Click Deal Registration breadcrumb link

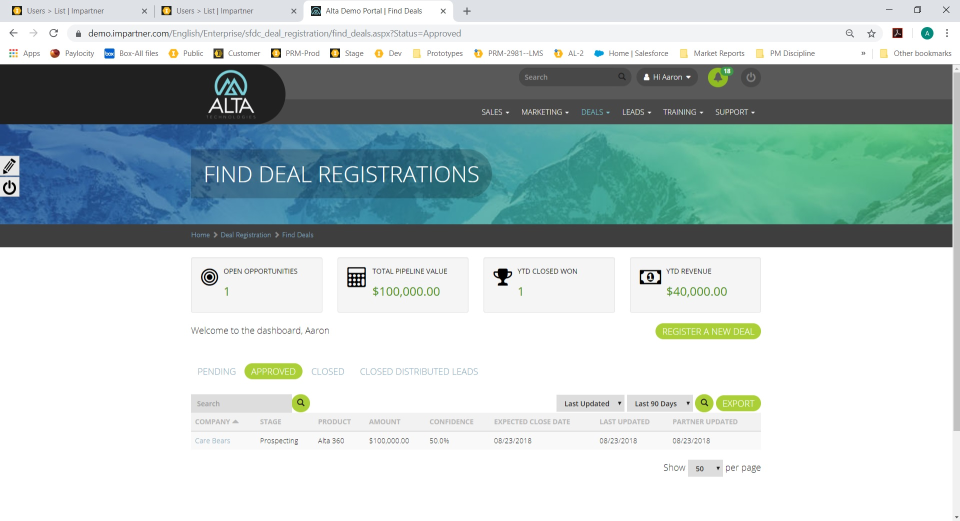point(246,235)
